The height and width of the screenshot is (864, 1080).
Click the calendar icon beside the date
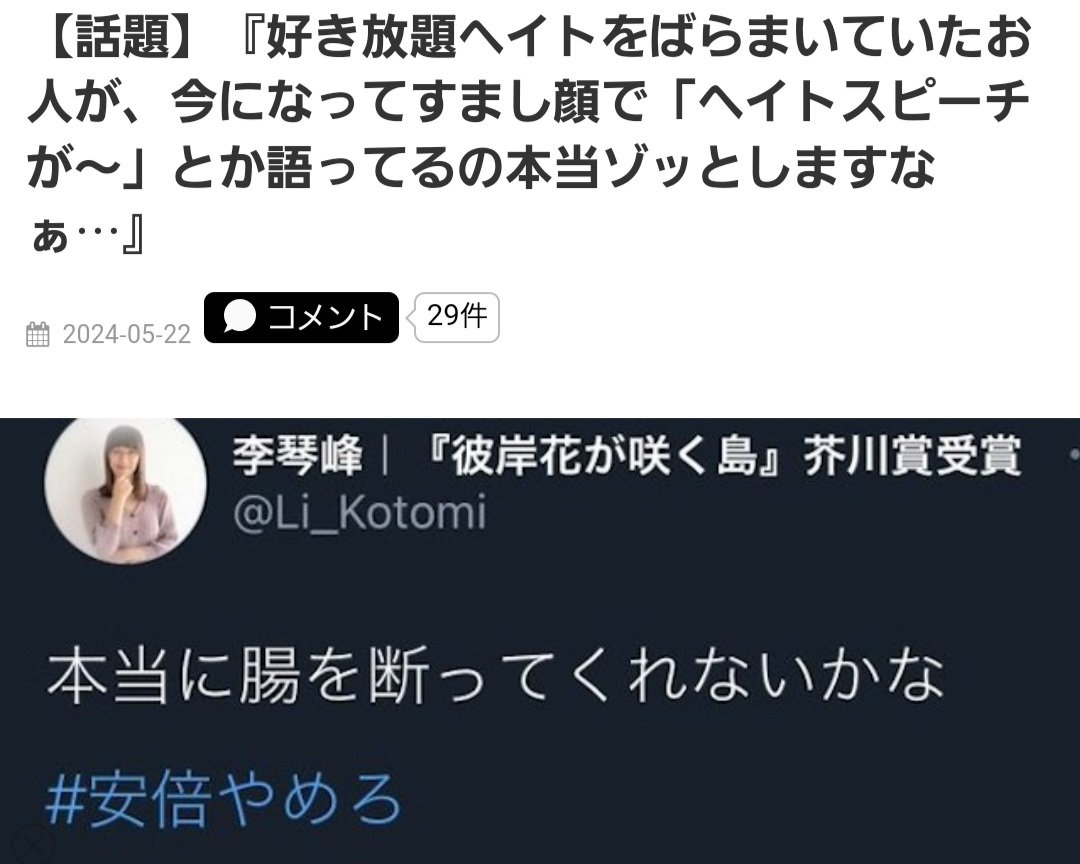pos(38,334)
